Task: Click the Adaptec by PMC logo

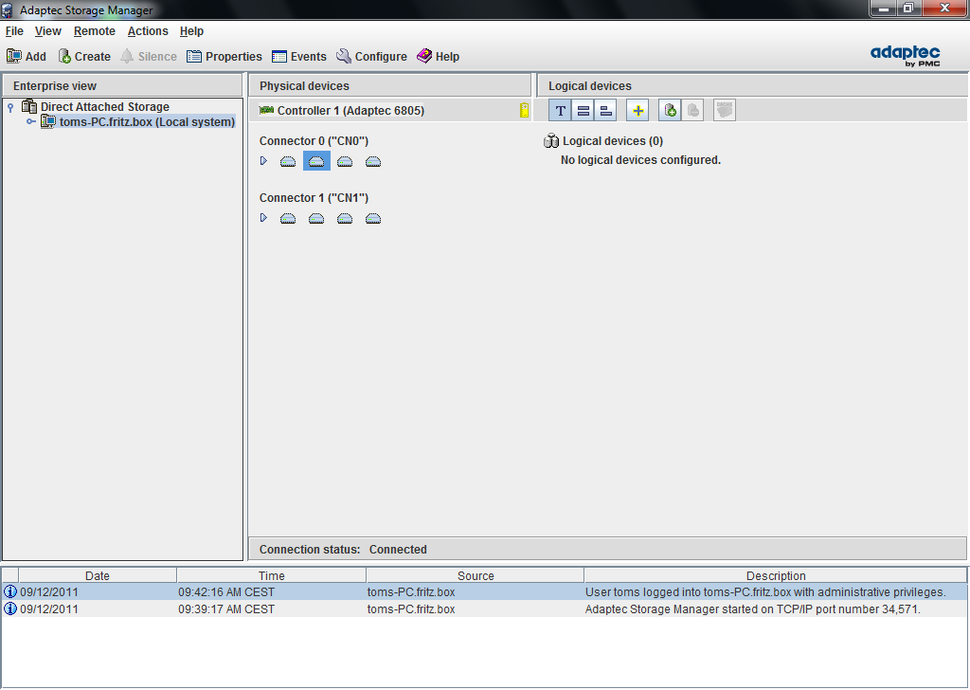Action: [905, 56]
